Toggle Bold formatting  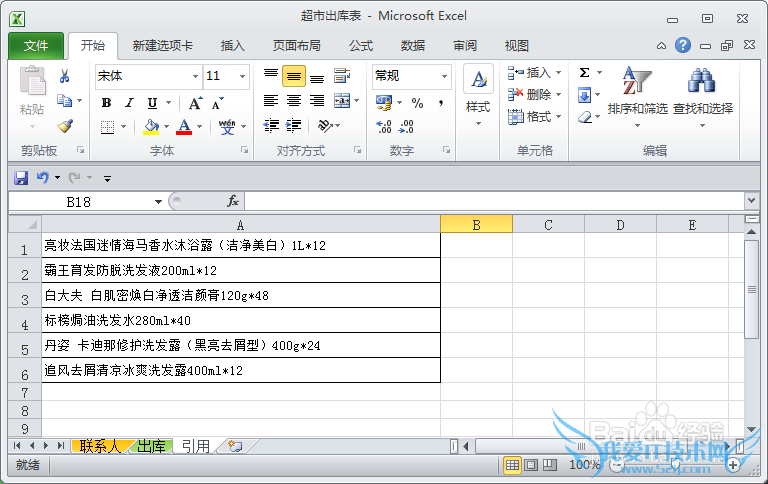[x=106, y=103]
